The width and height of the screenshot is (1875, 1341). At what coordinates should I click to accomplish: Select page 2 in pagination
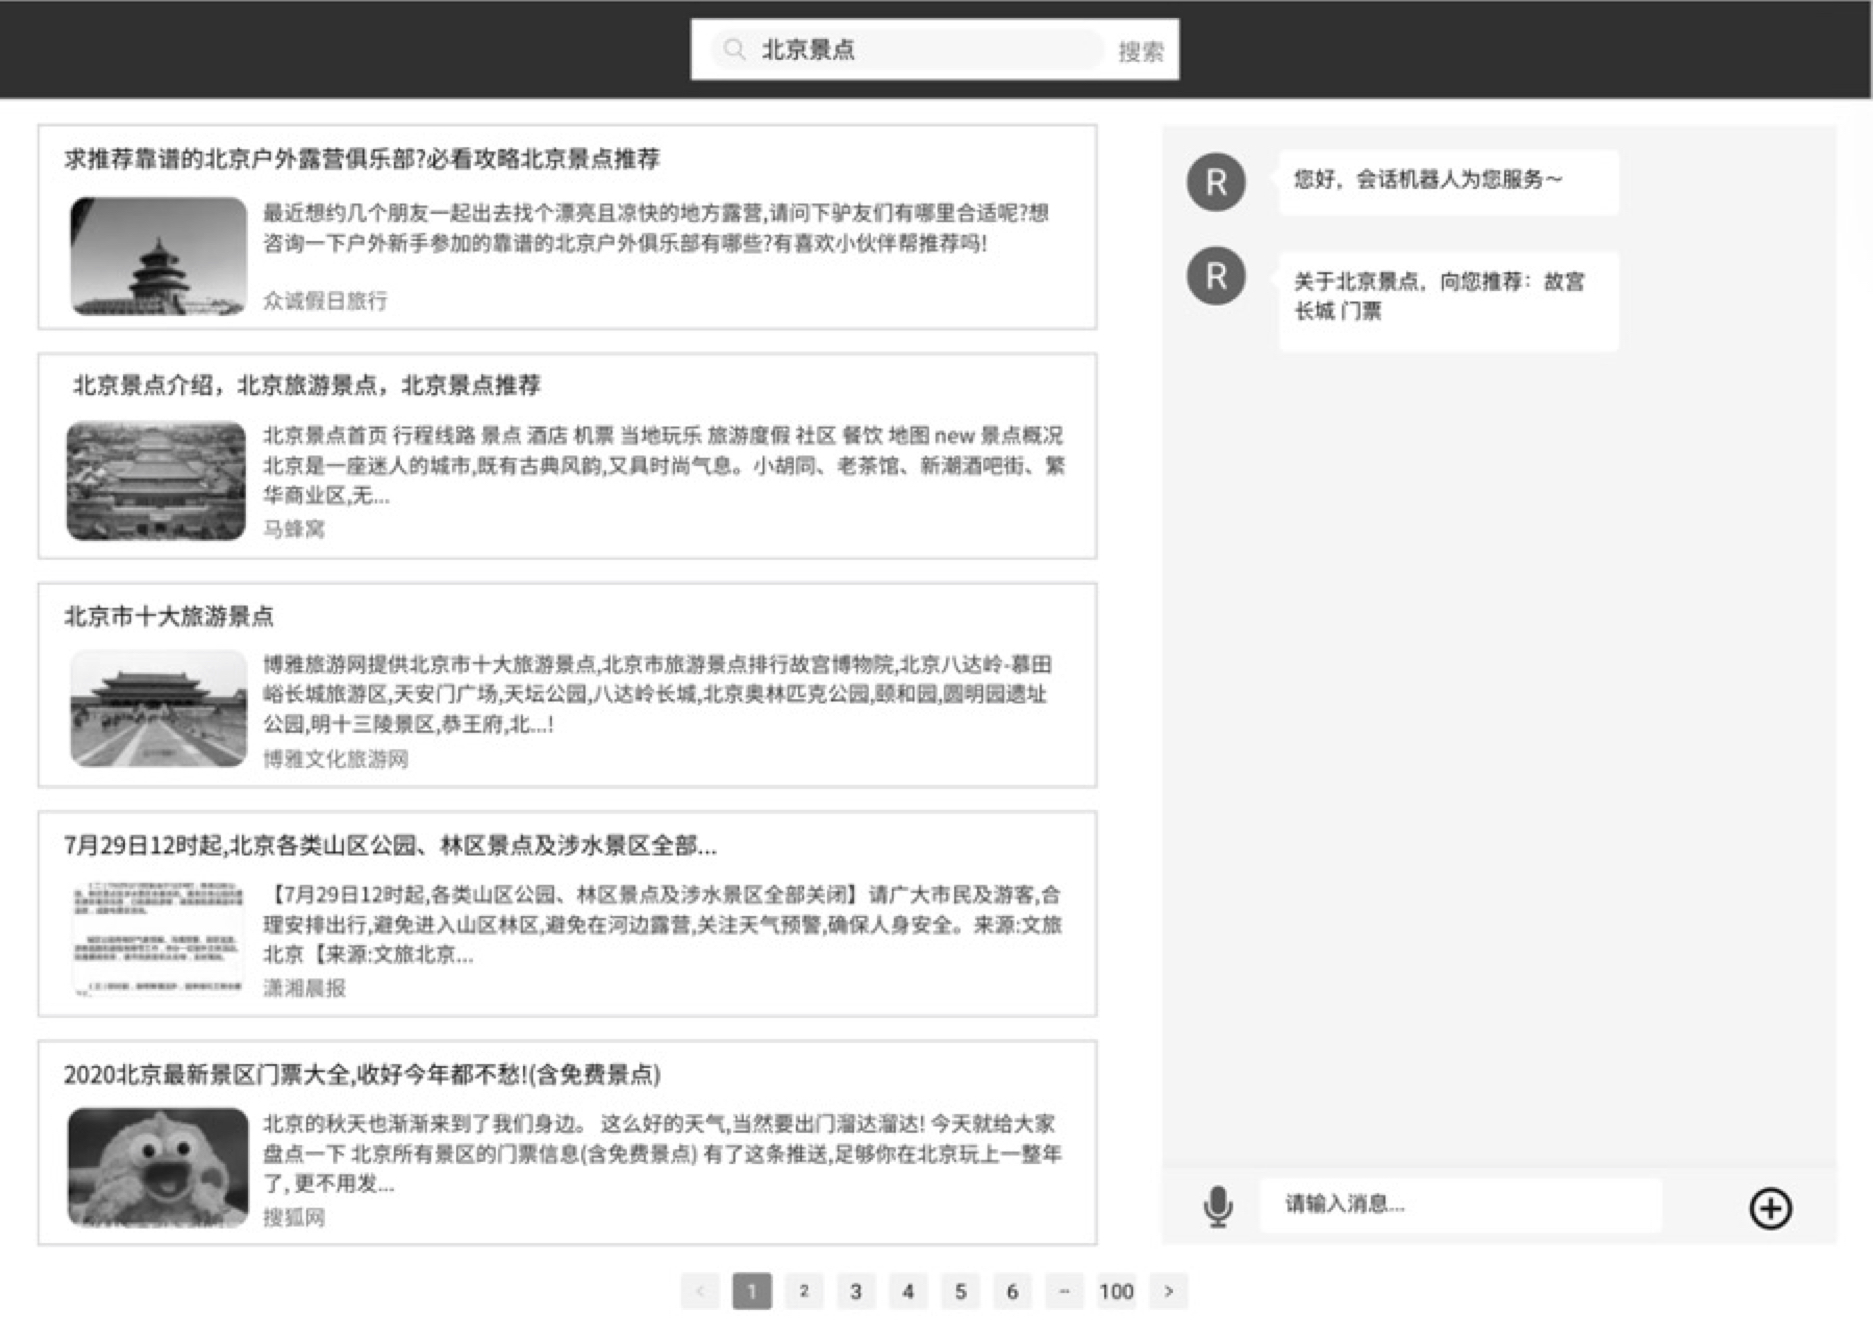pos(804,1291)
